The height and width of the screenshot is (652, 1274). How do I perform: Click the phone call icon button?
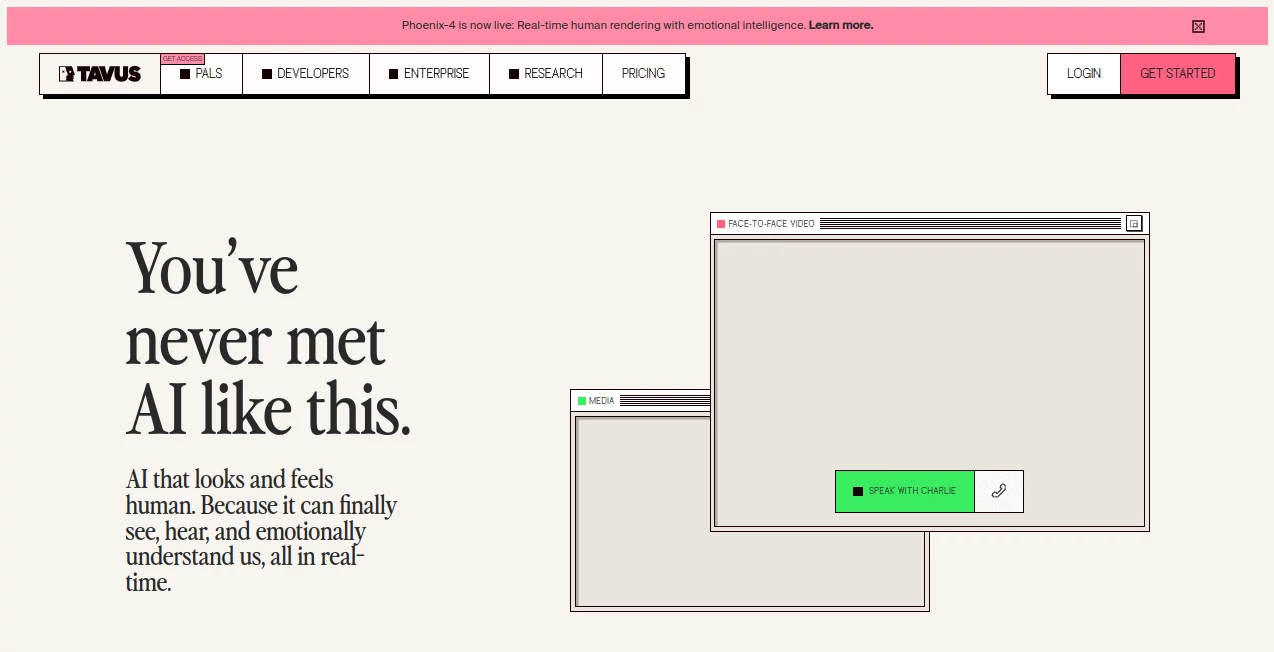[998, 491]
